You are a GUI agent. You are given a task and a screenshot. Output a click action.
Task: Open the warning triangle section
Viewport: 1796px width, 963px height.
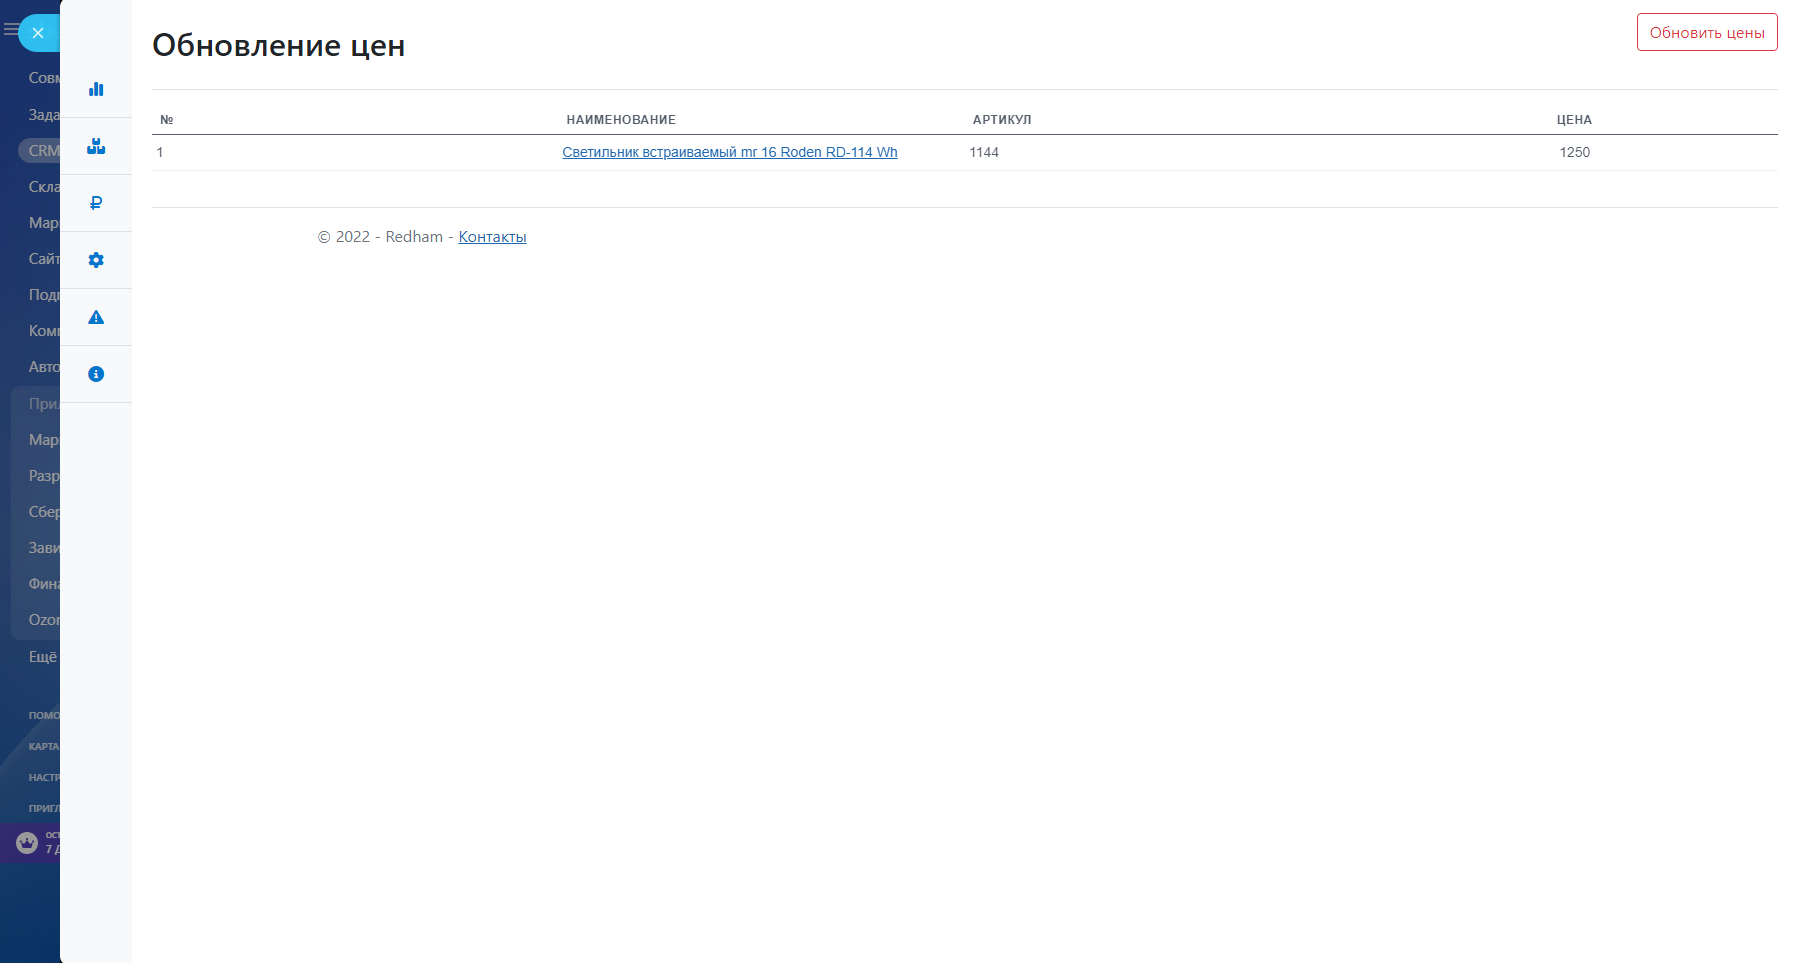tap(96, 317)
